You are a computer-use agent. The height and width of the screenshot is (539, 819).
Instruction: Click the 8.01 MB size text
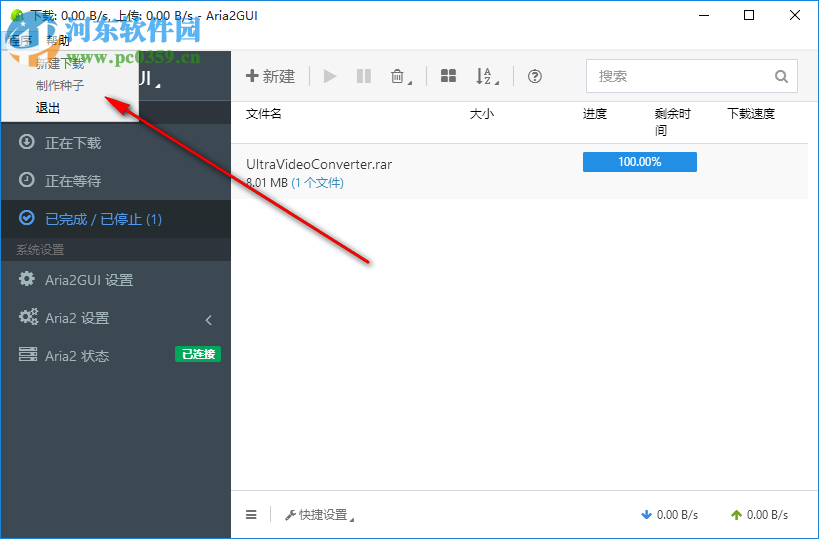pyautogui.click(x=267, y=183)
